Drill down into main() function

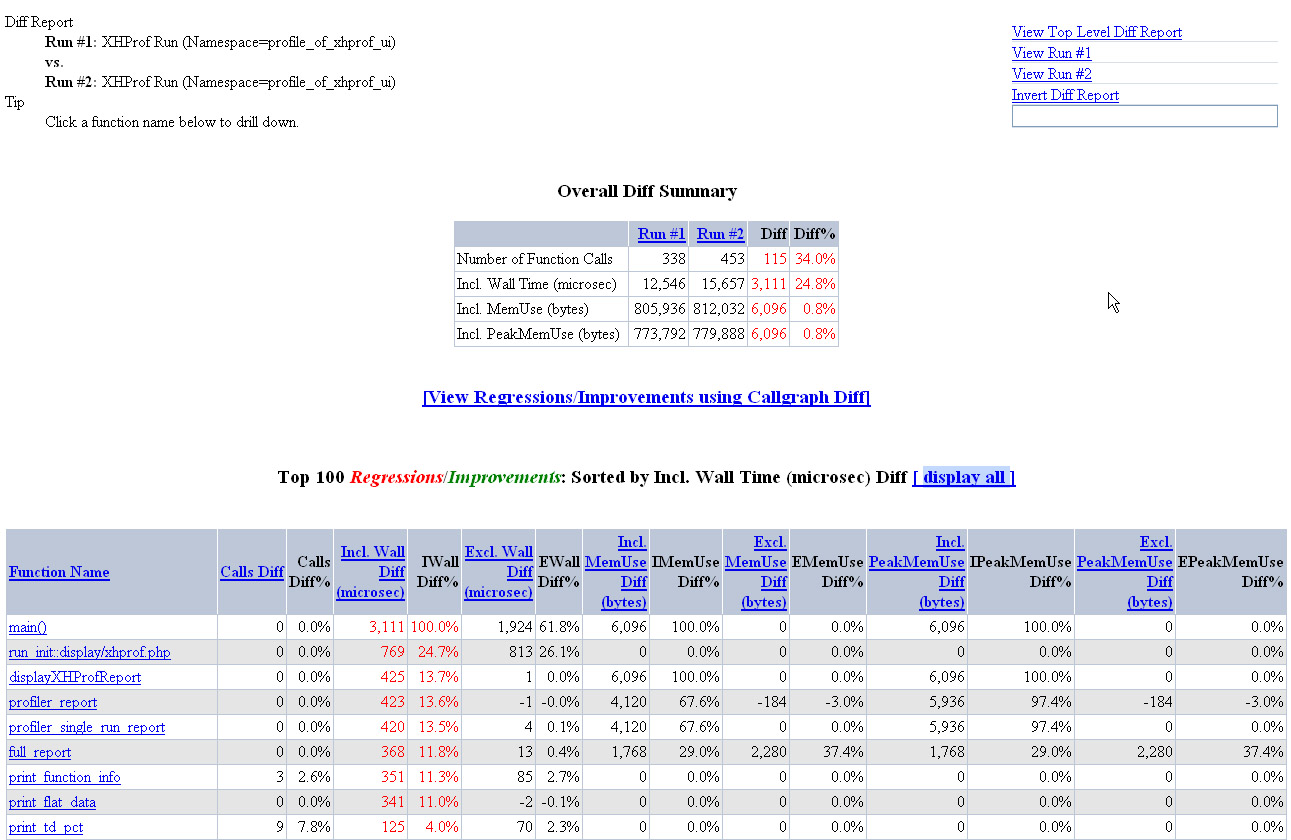click(x=28, y=627)
